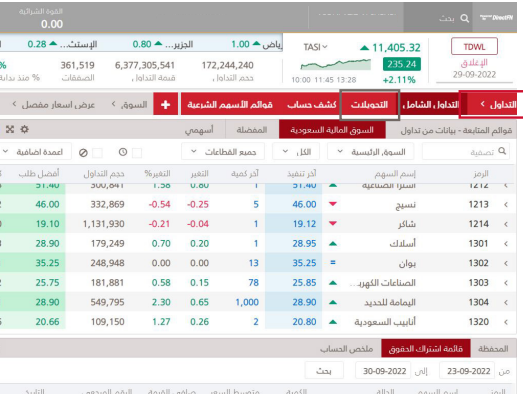Expand row chevron for symbol 1301

[506, 244]
